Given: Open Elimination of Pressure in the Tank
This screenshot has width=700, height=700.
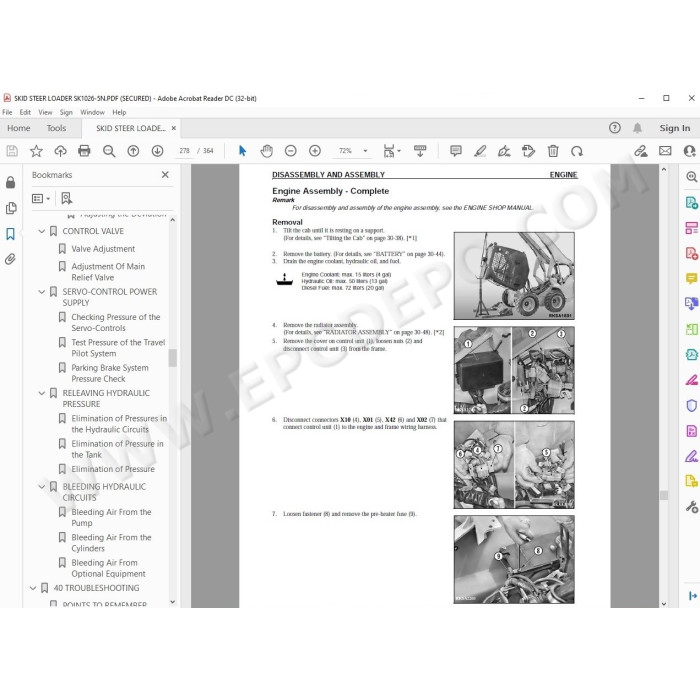Looking at the screenshot, I should pos(117,449).
